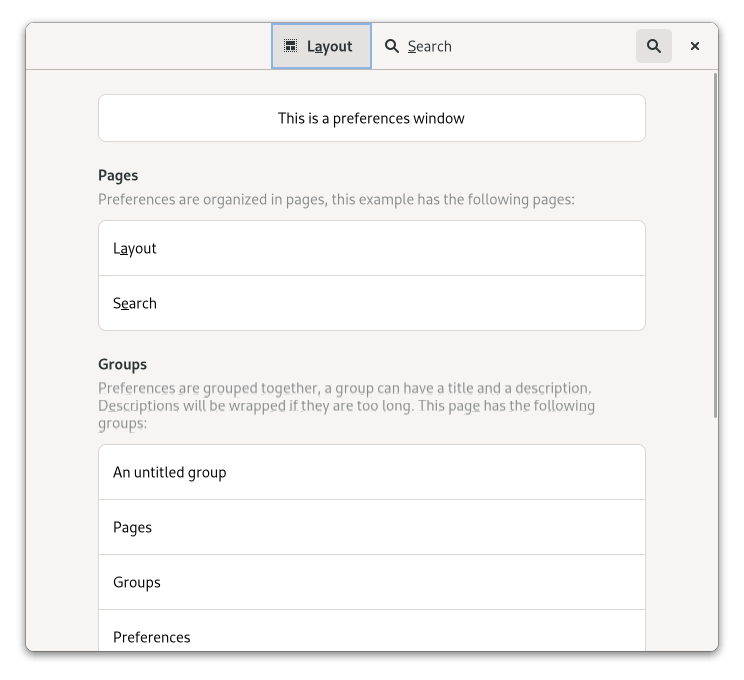Click the magnifier icon on Search tab
The image size is (744, 680).
pos(392,46)
